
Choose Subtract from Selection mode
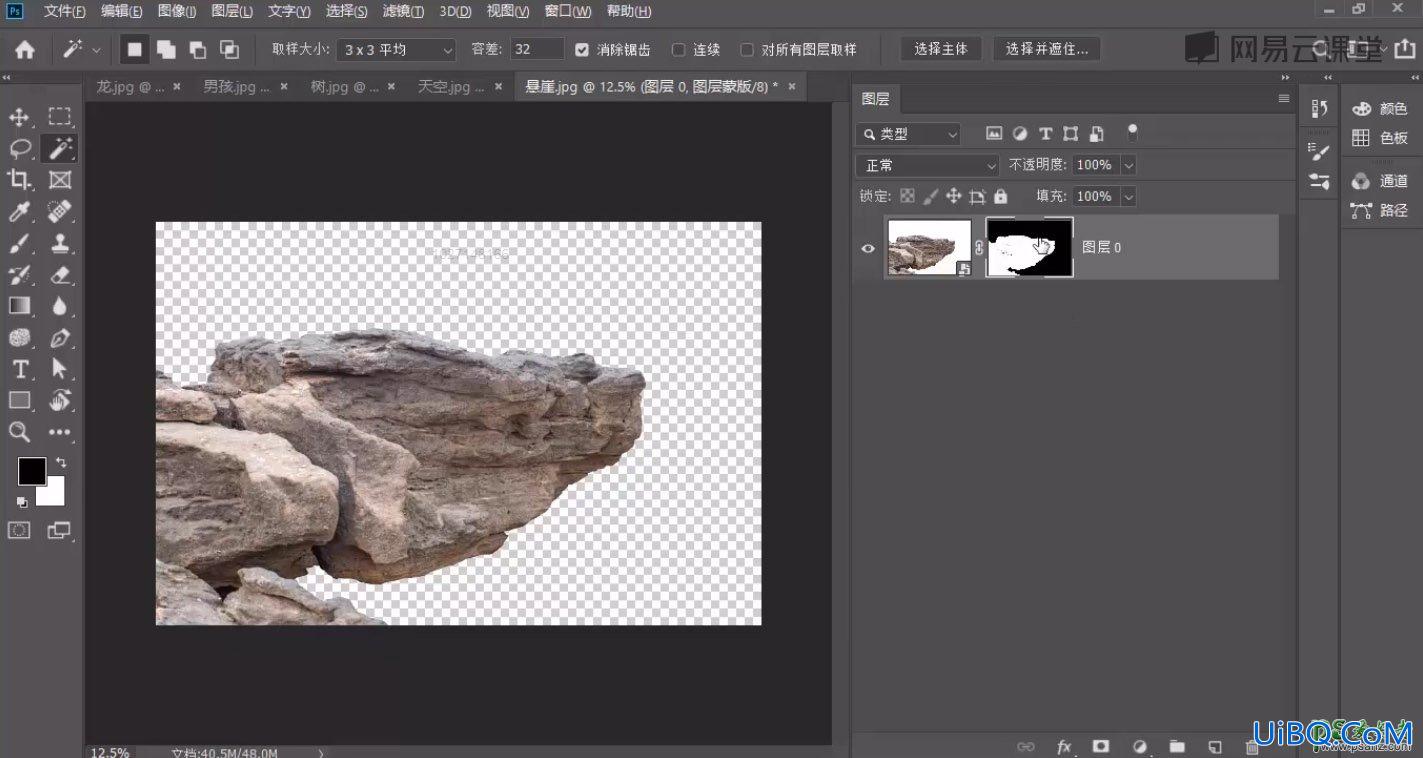click(x=198, y=49)
